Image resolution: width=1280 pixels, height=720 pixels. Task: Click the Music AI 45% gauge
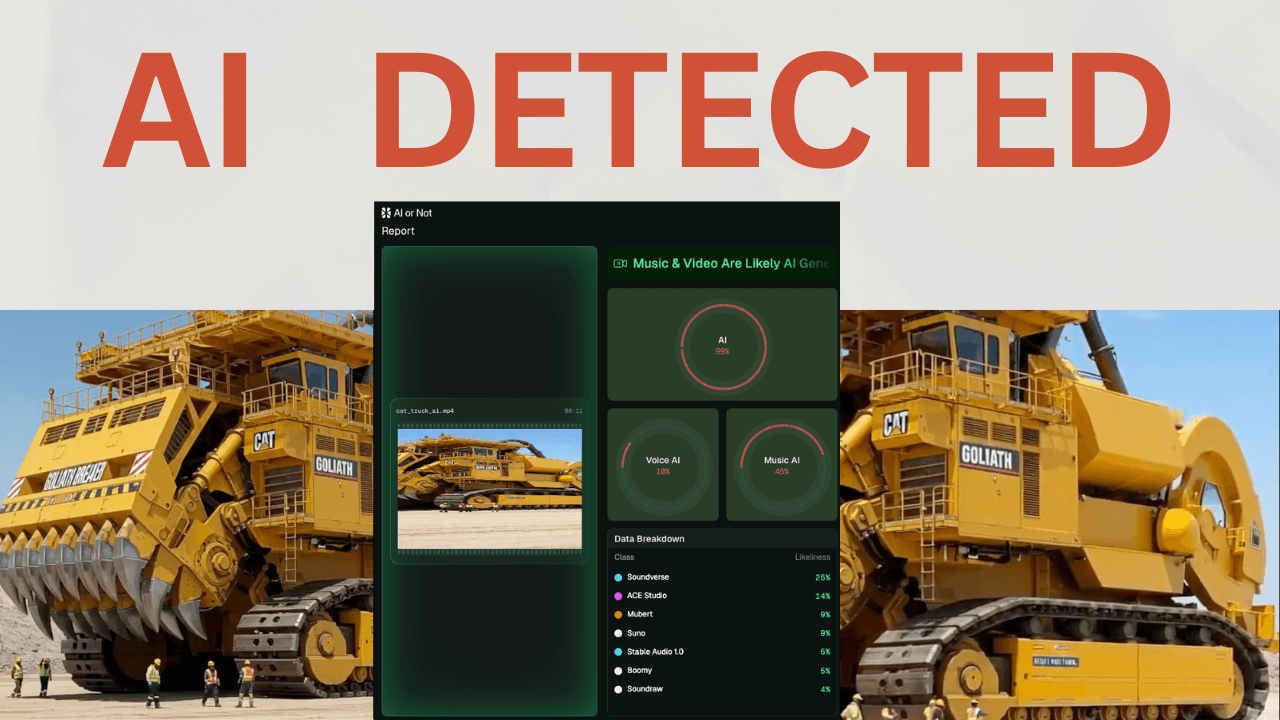(x=781, y=464)
